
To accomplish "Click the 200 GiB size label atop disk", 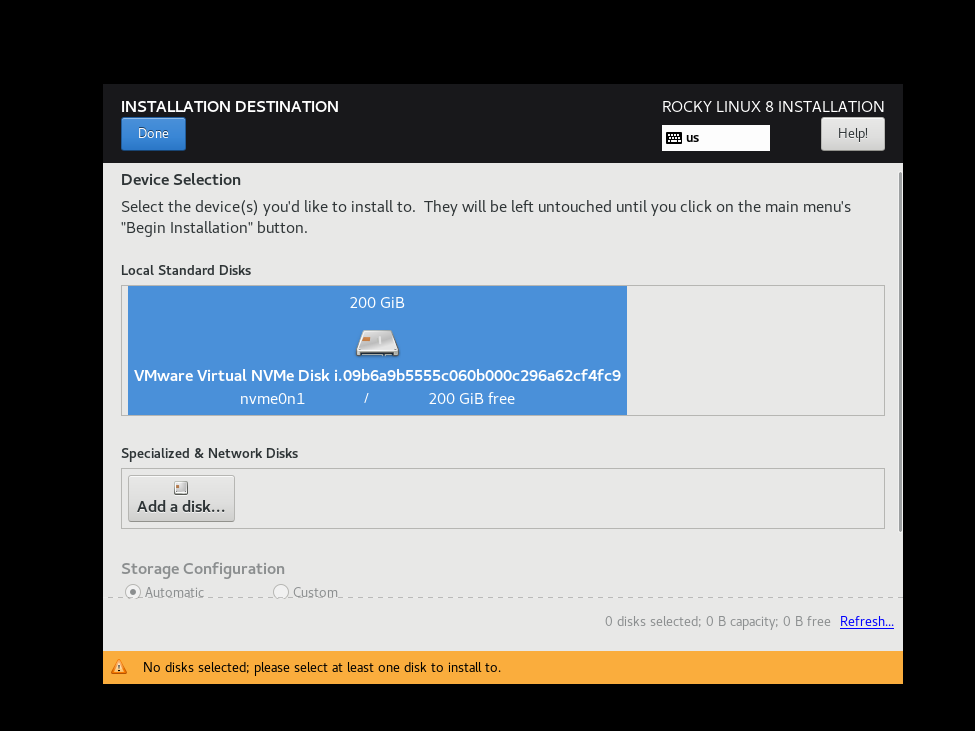I will pyautogui.click(x=377, y=303).
